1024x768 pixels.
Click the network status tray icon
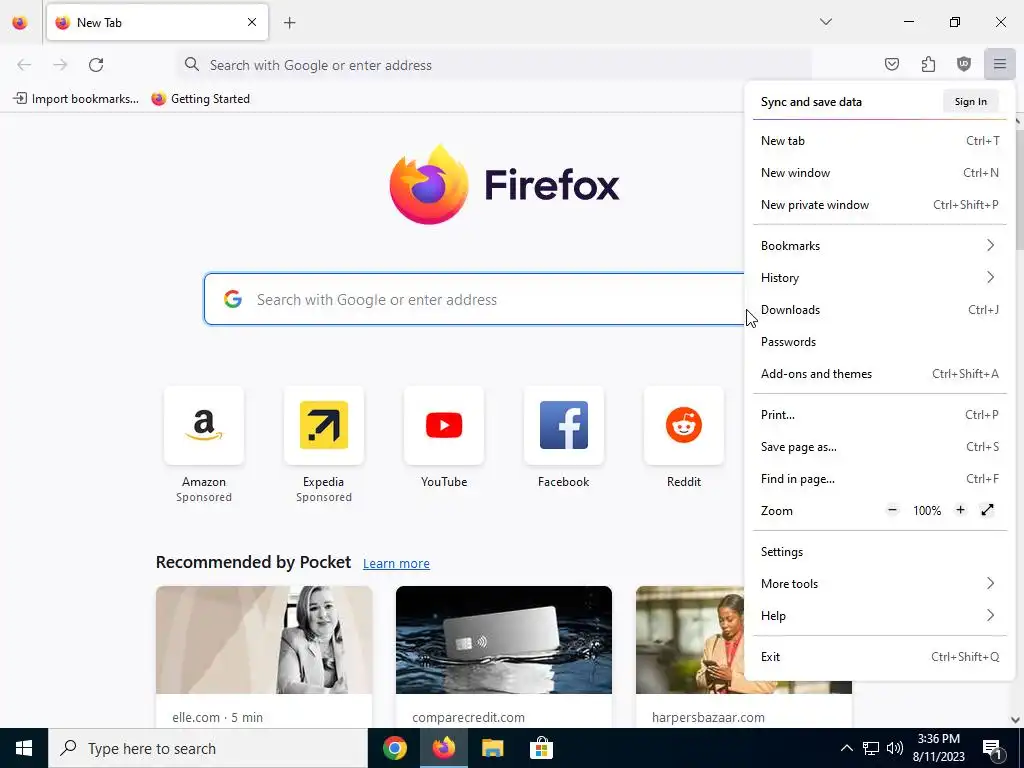click(x=871, y=748)
